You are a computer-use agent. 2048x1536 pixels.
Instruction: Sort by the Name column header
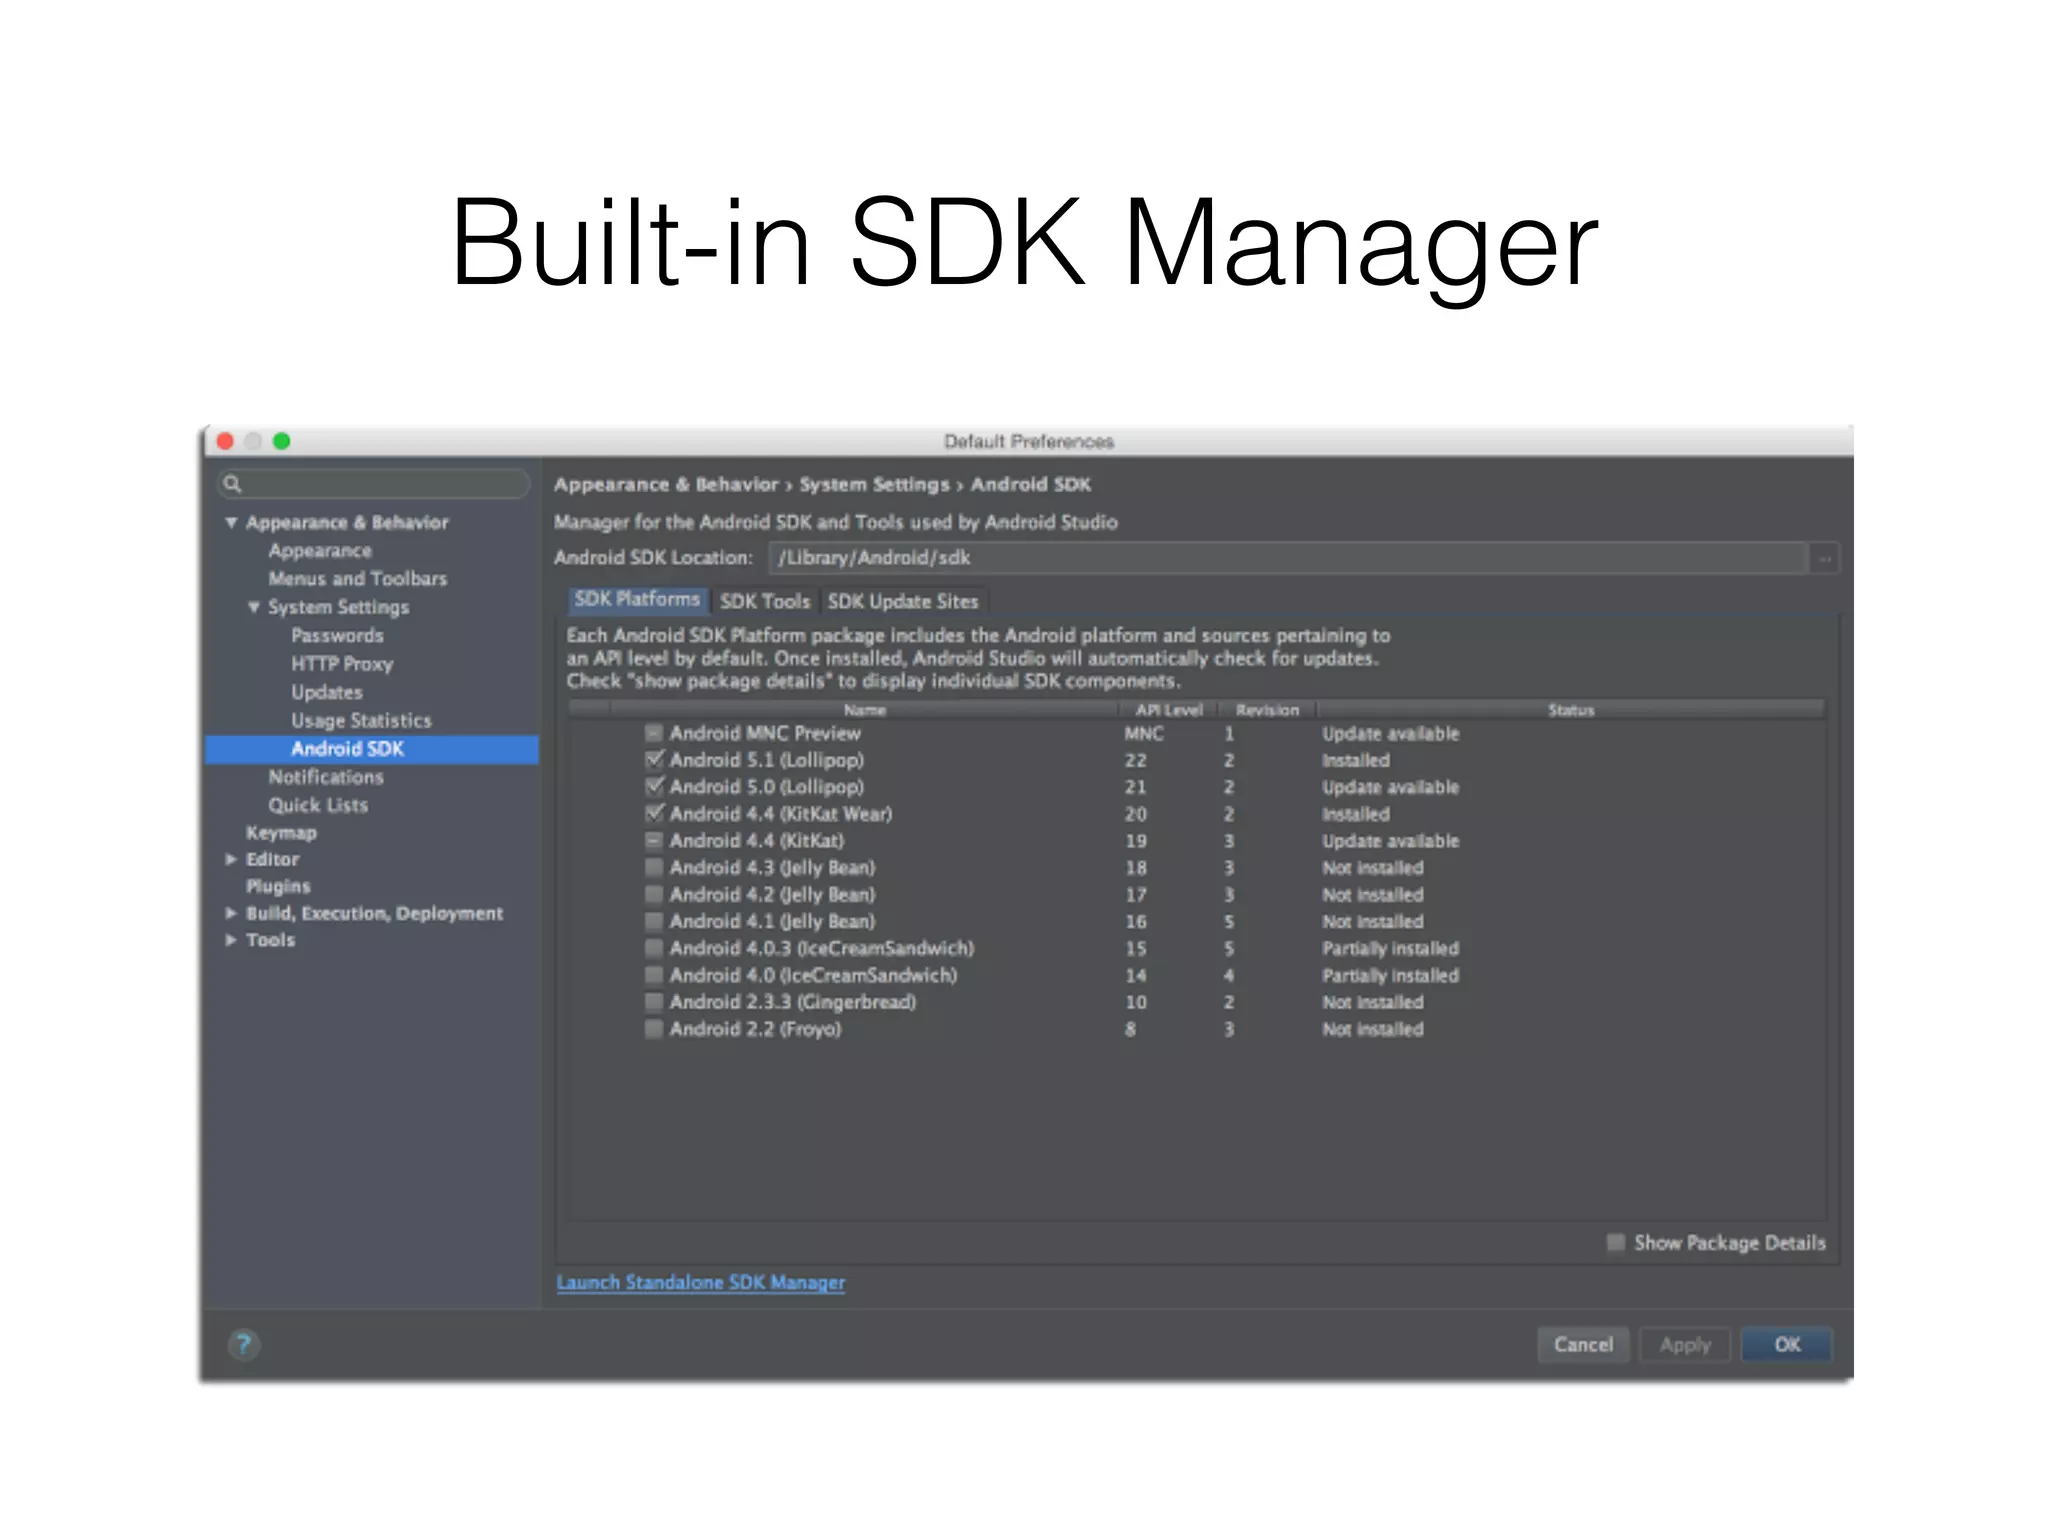coord(865,710)
